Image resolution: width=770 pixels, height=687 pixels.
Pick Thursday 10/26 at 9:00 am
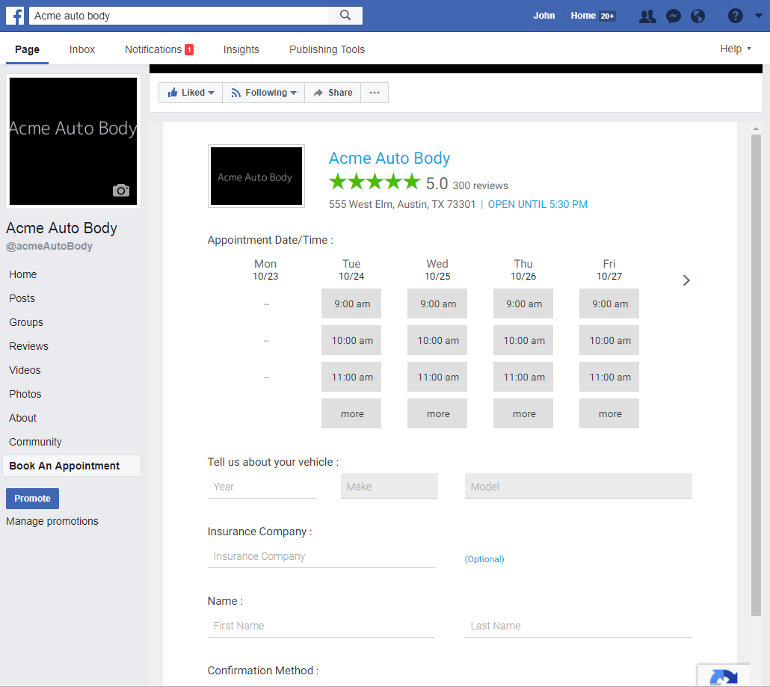click(x=523, y=303)
